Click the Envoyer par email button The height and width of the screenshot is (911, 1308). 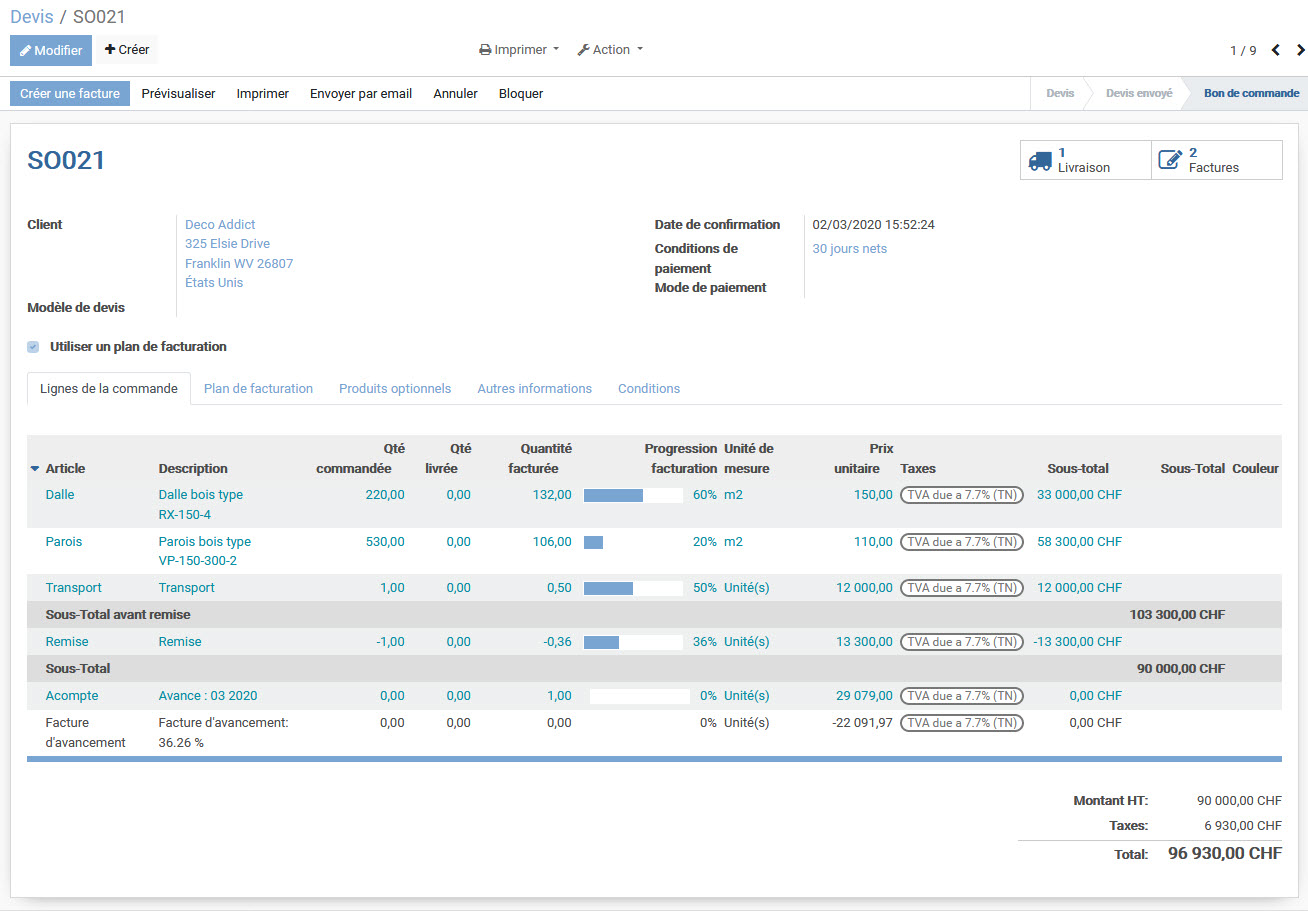361,94
